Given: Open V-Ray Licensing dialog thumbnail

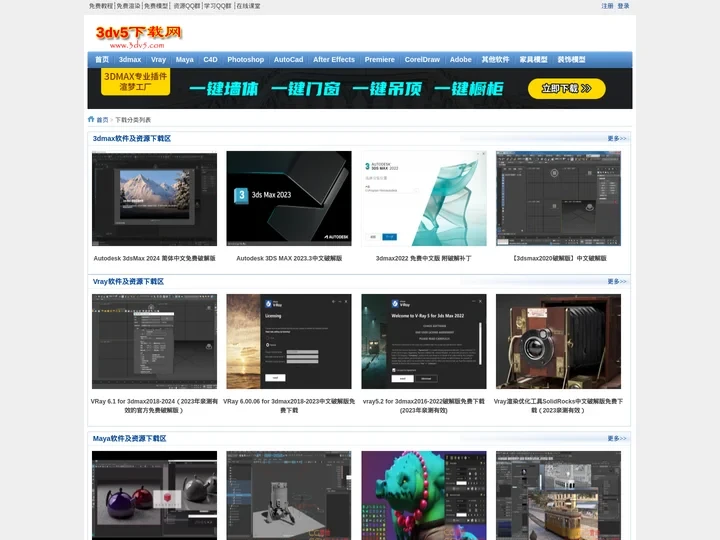Looking at the screenshot, I should 289,342.
